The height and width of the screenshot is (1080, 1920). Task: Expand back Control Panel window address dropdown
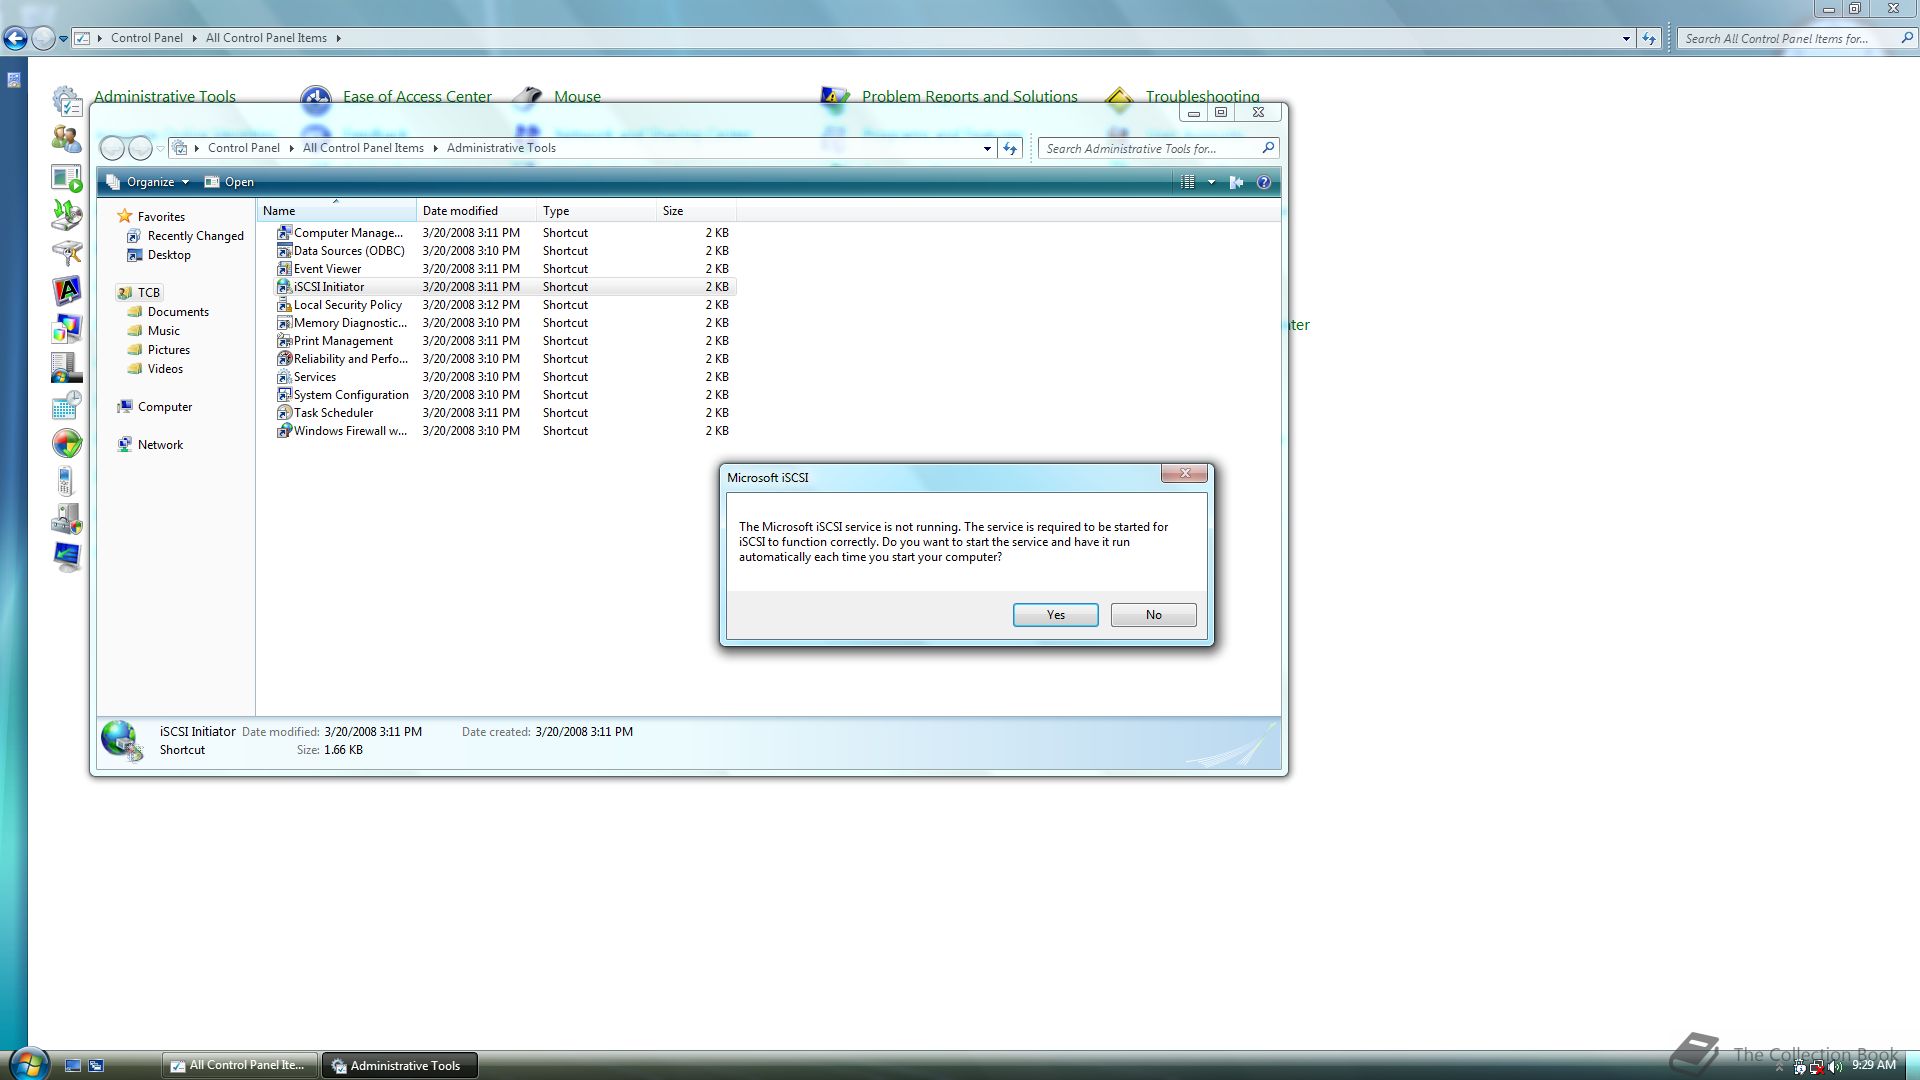click(1626, 39)
